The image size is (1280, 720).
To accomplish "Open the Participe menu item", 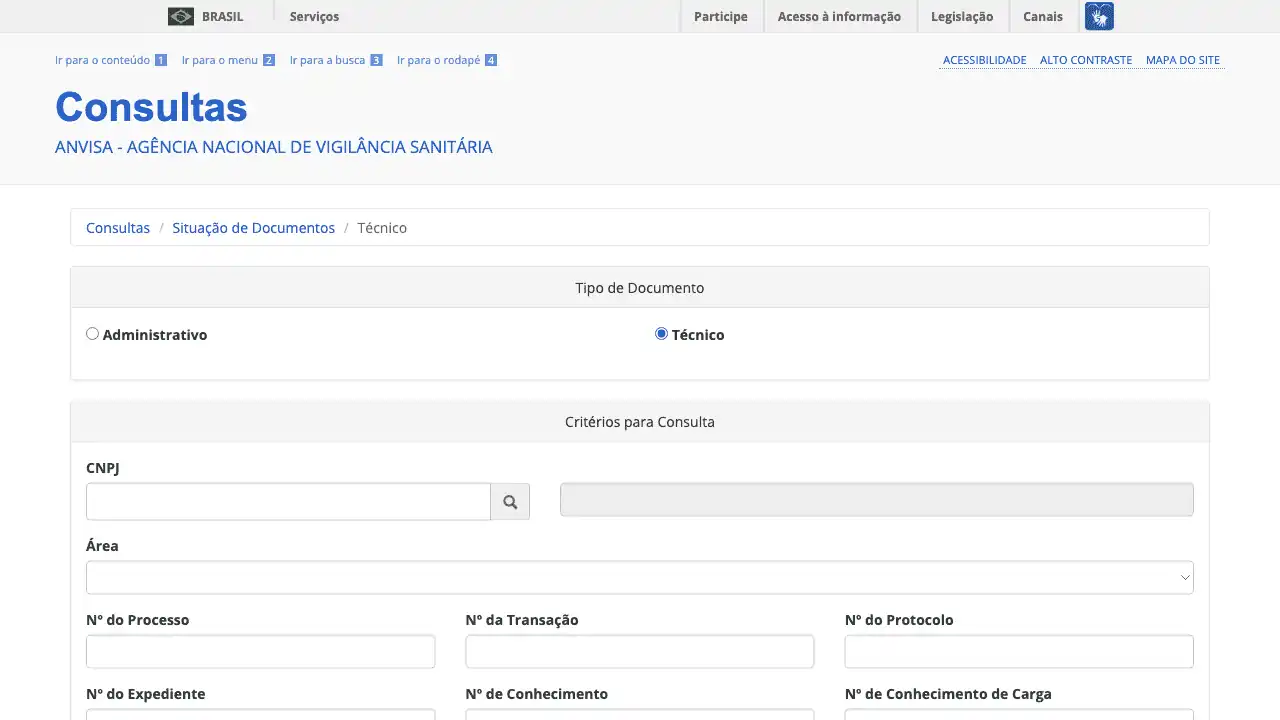I will [720, 16].
